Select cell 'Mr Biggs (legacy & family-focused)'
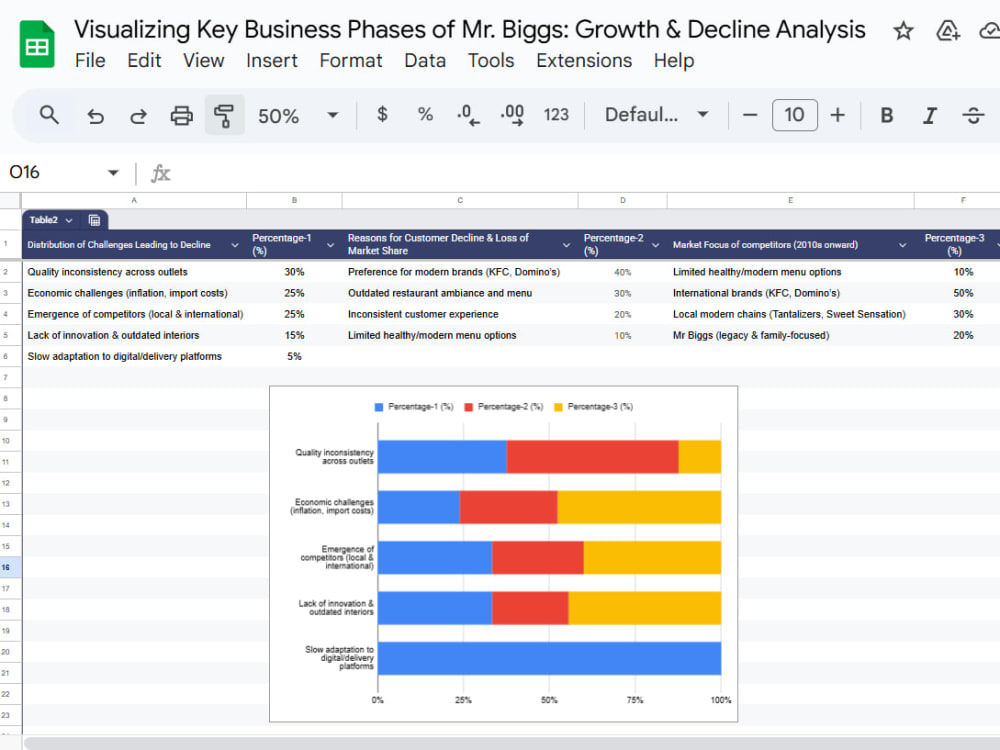Screen dimensions: 1000x750 [790, 335]
